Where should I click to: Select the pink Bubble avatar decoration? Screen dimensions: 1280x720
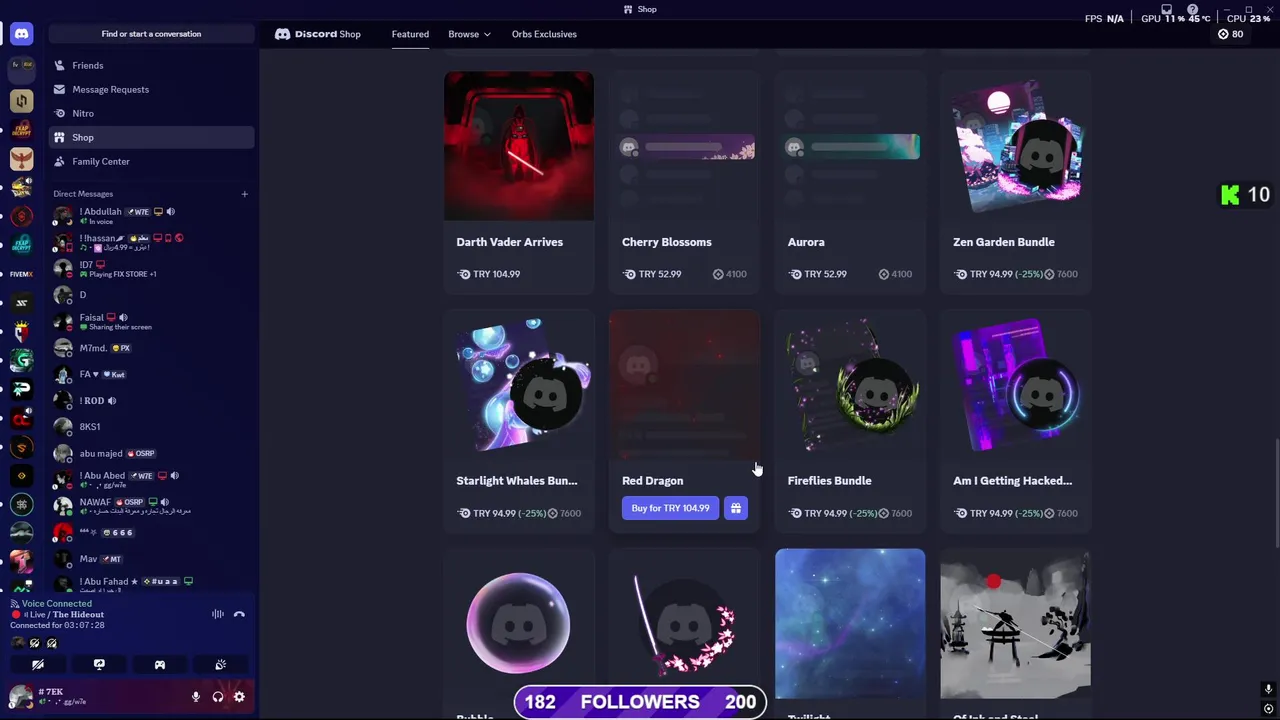[x=519, y=624]
